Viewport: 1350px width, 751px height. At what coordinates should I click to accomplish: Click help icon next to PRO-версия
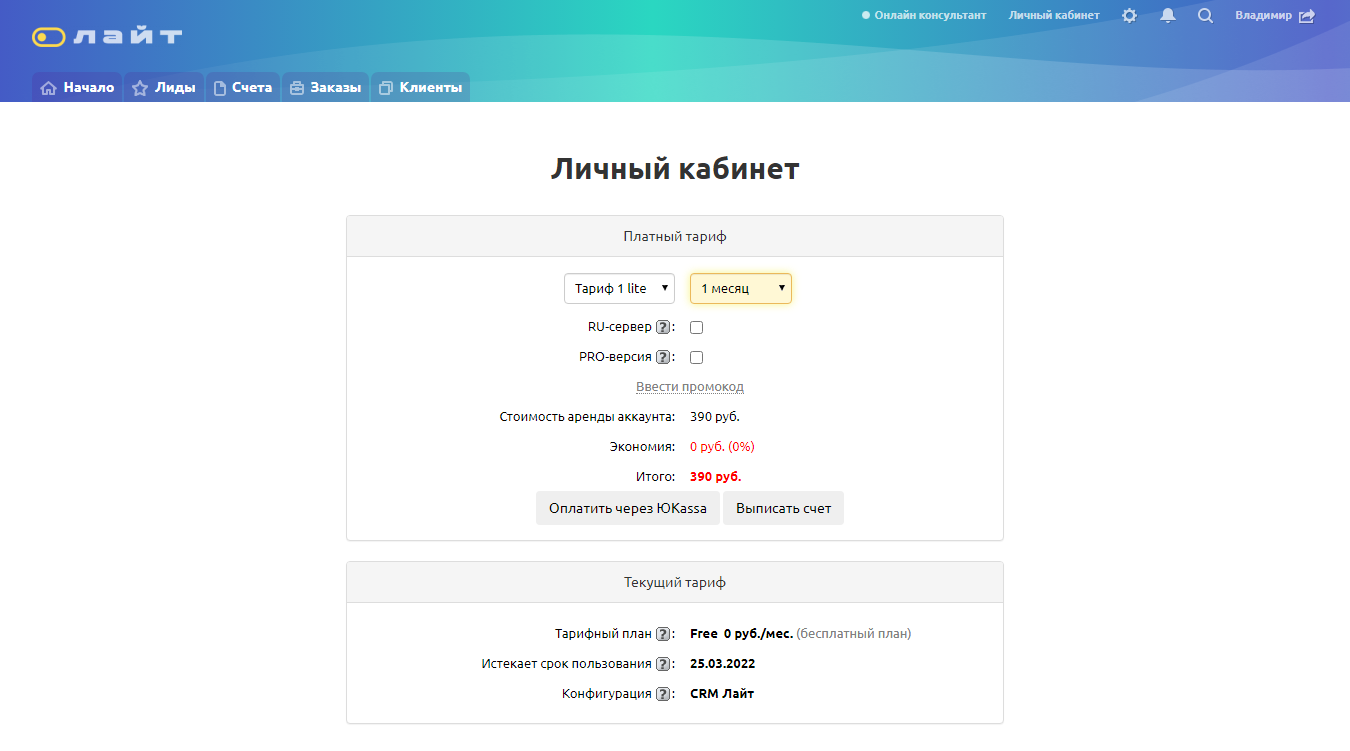[662, 357]
